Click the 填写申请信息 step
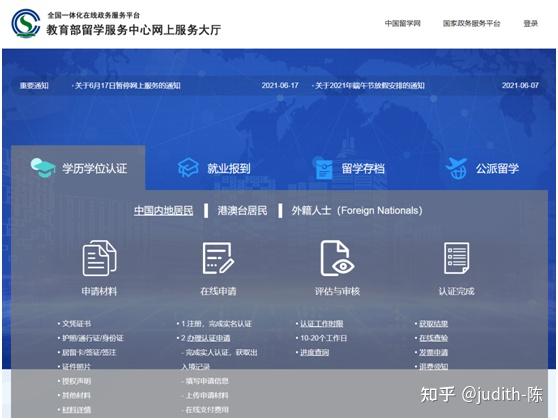The width and height of the screenshot is (558, 420). tap(207, 381)
